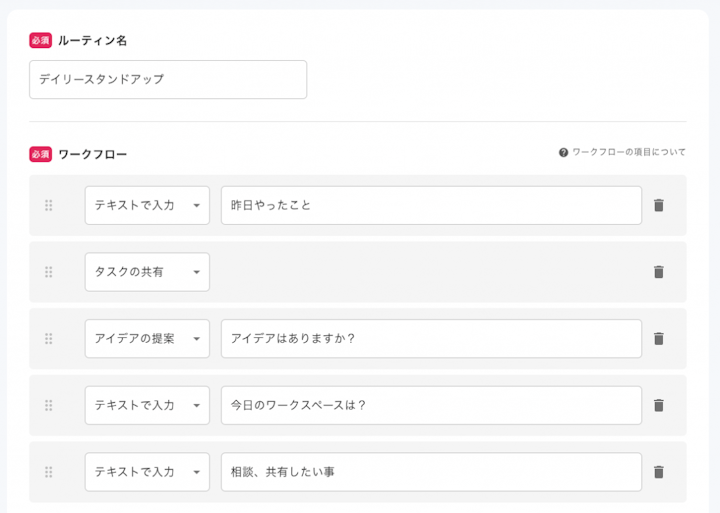The image size is (720, 513).
Task: Click the ルーティン名 input field
Action: coord(168,80)
